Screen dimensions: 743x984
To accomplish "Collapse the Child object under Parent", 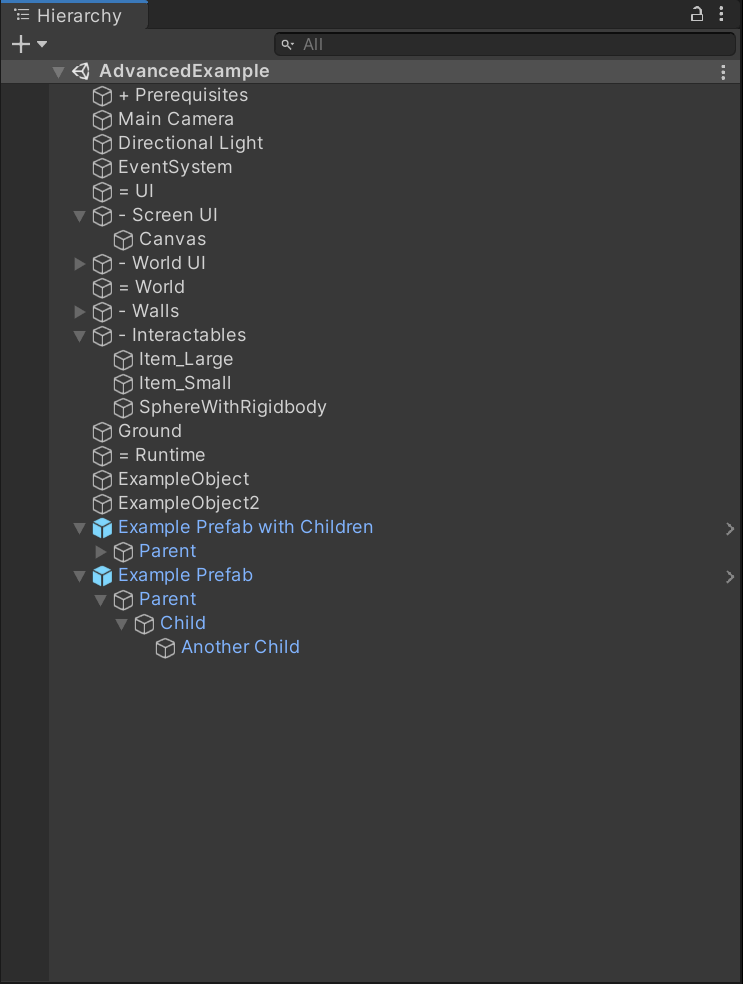I will point(122,623).
